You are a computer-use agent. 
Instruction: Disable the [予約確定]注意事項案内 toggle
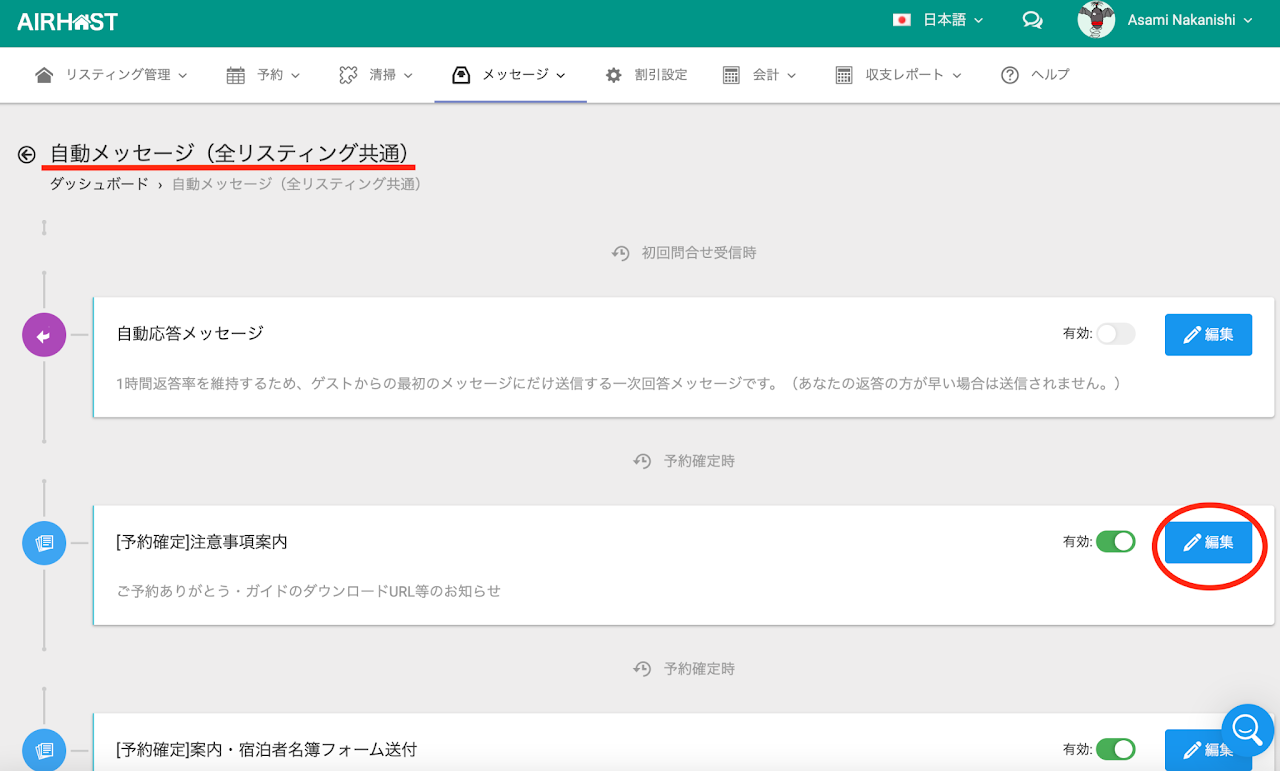tap(1116, 542)
